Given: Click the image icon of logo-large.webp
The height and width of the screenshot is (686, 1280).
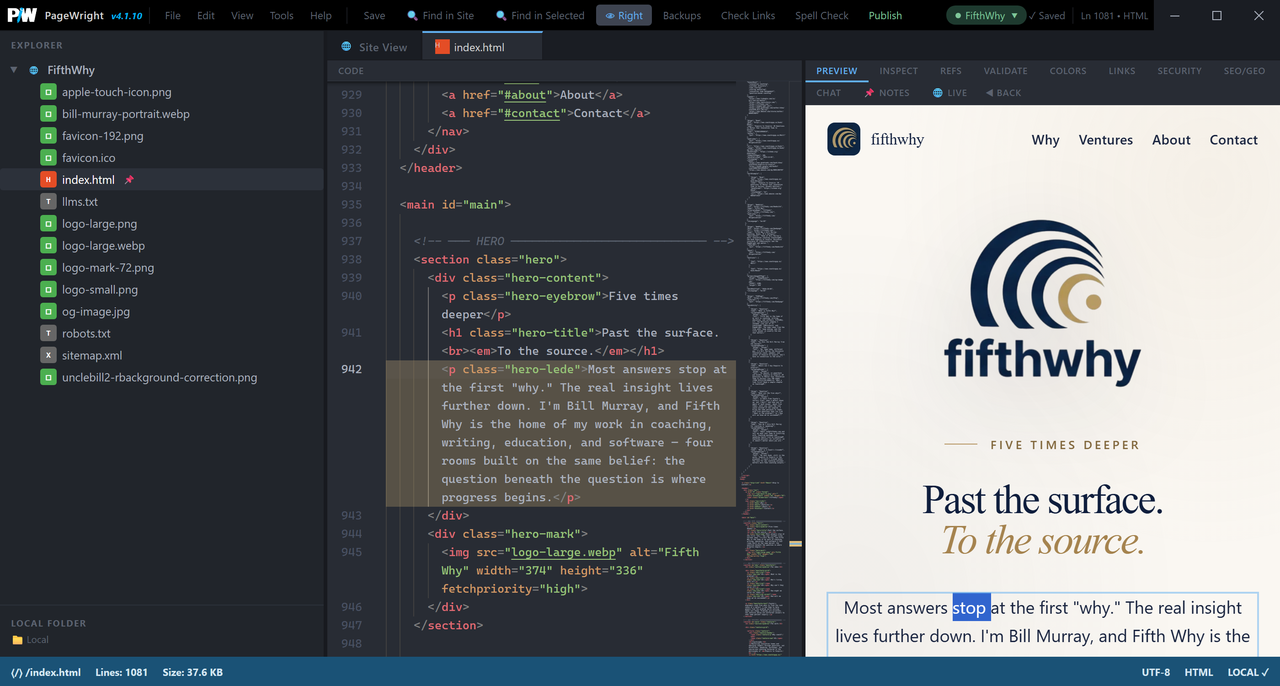Looking at the screenshot, I should tap(48, 246).
